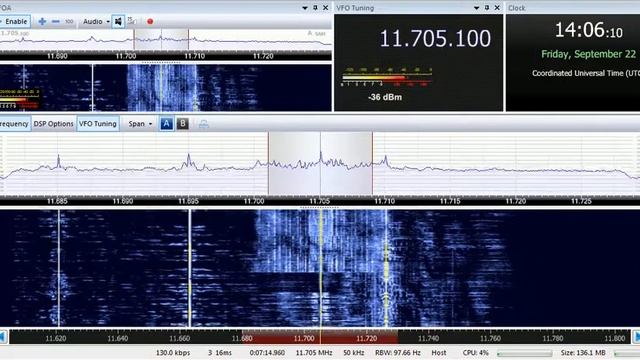Click the red highlighted span region in band scale
Image resolution: width=640 pixels, height=360 pixels.
(x=320, y=338)
